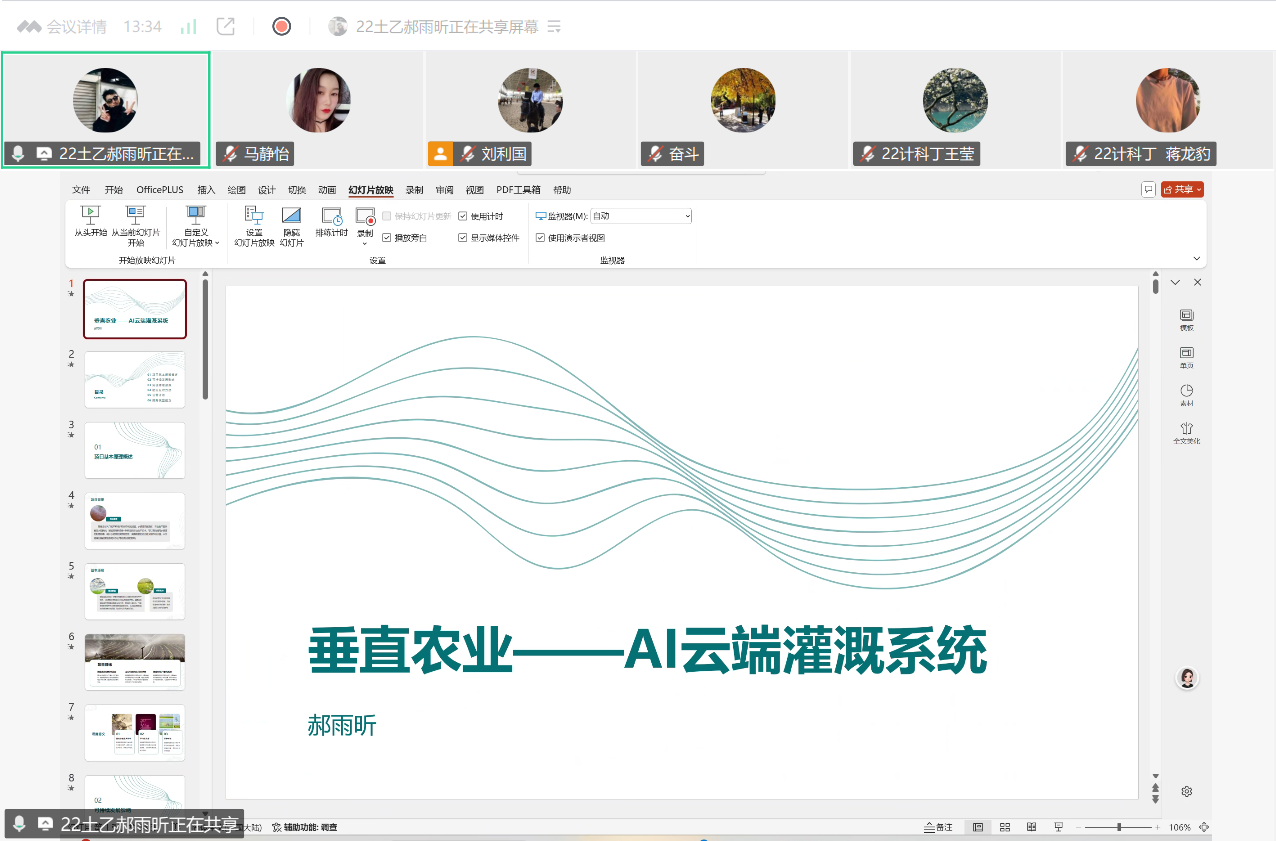Toggle 使用演示者视图 (Presenter View) checkbox
The height and width of the screenshot is (841, 1276).
540,238
